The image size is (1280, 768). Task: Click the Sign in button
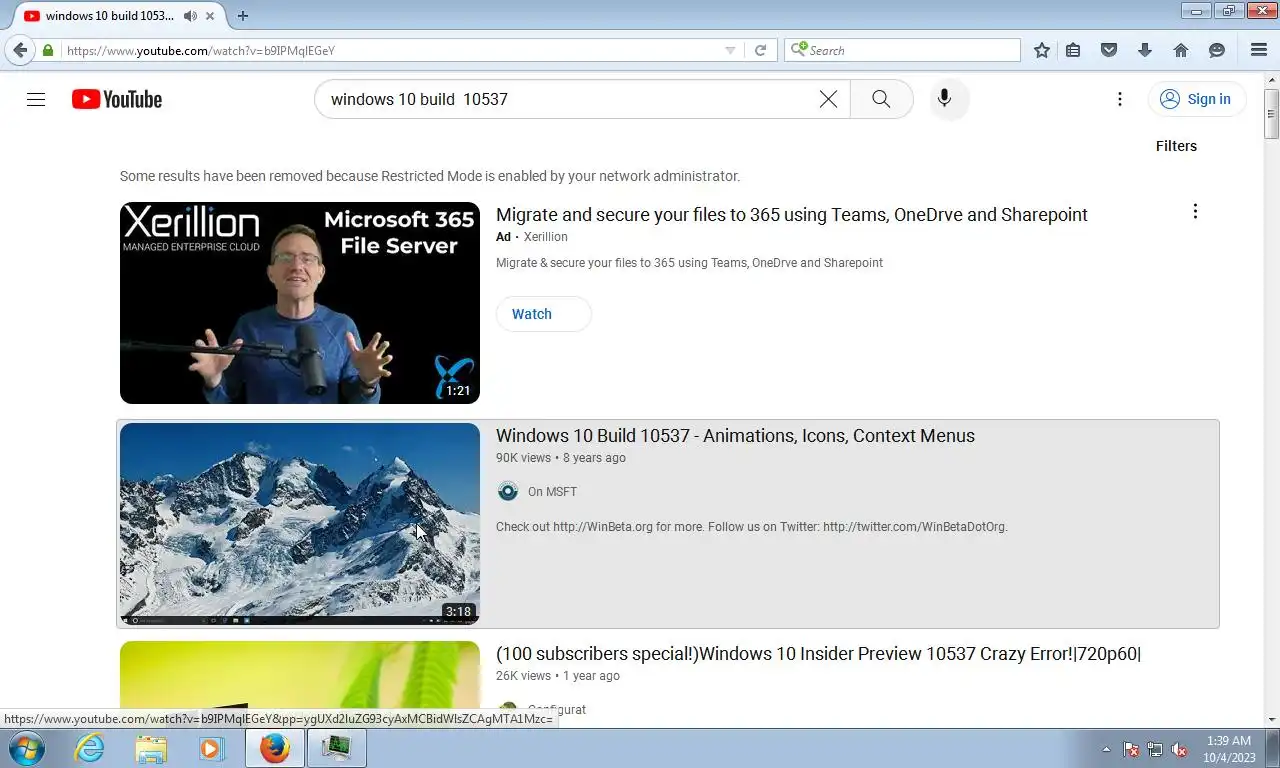coord(1197,99)
